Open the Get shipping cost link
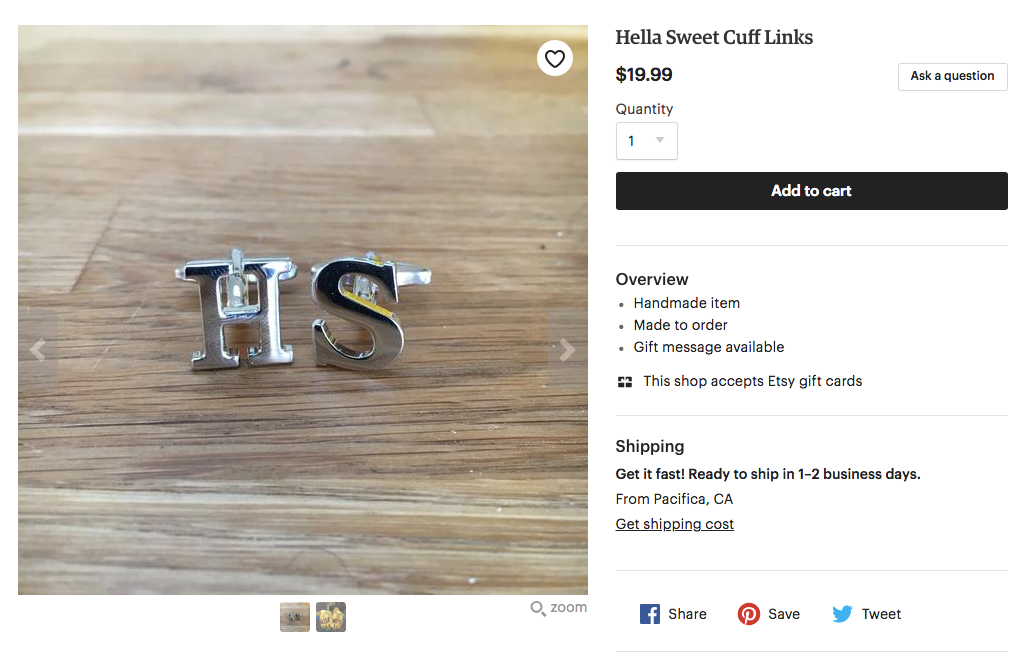 click(x=674, y=524)
